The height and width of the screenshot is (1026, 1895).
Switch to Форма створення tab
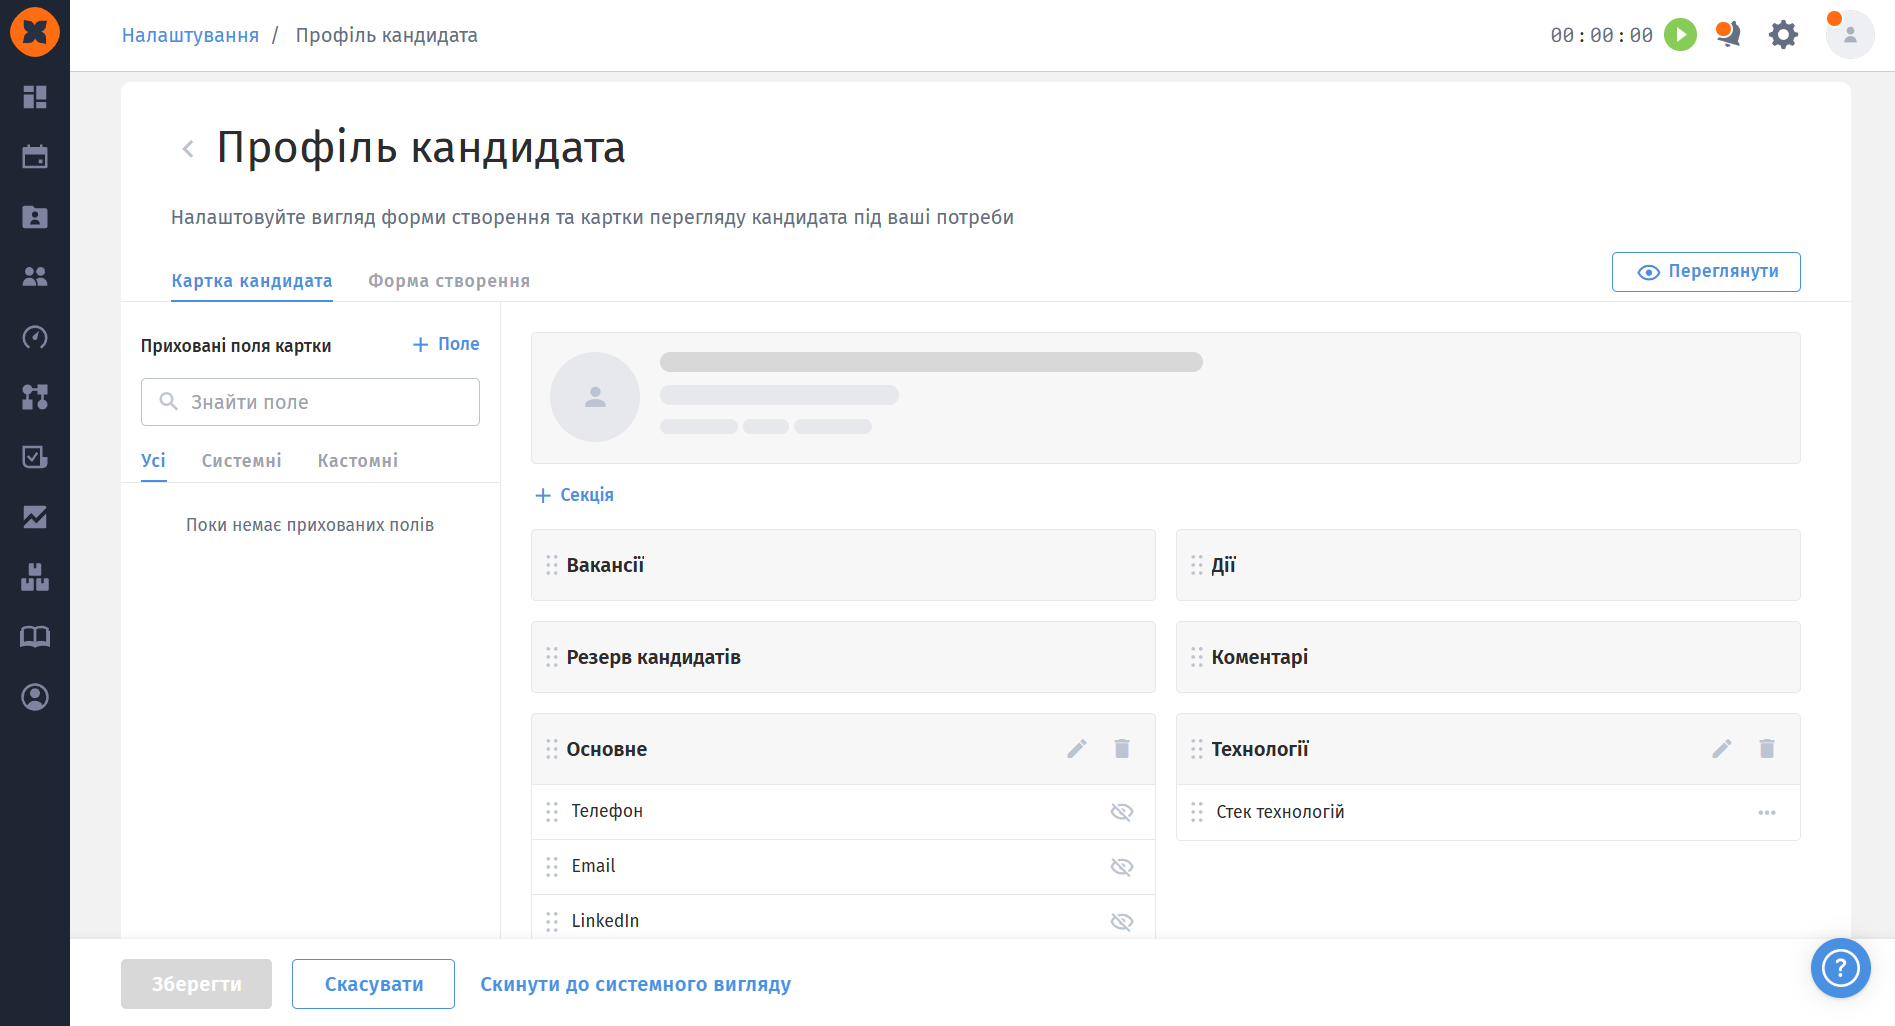(449, 281)
